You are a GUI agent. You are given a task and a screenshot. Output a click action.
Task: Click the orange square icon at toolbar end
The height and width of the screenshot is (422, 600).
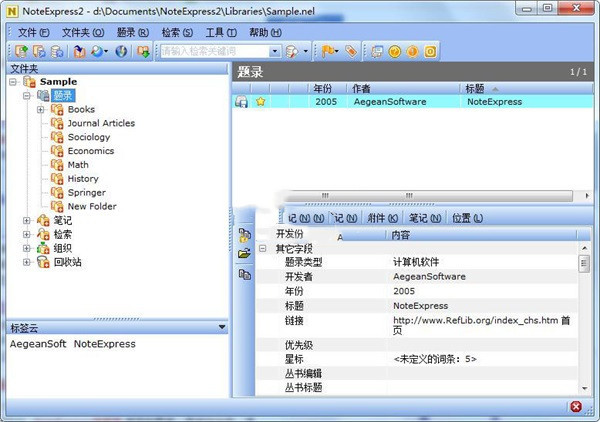pos(430,51)
